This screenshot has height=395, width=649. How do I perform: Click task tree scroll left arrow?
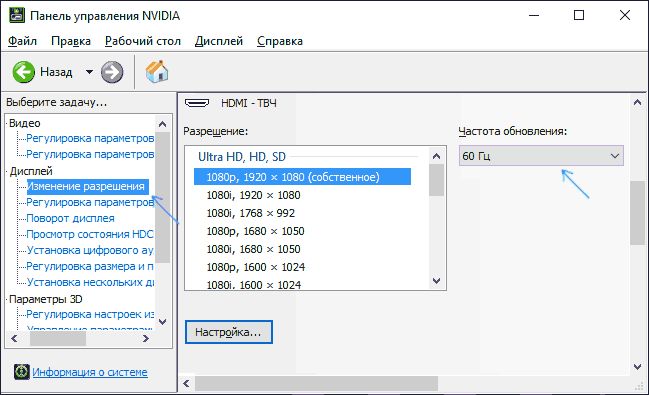click(14, 339)
